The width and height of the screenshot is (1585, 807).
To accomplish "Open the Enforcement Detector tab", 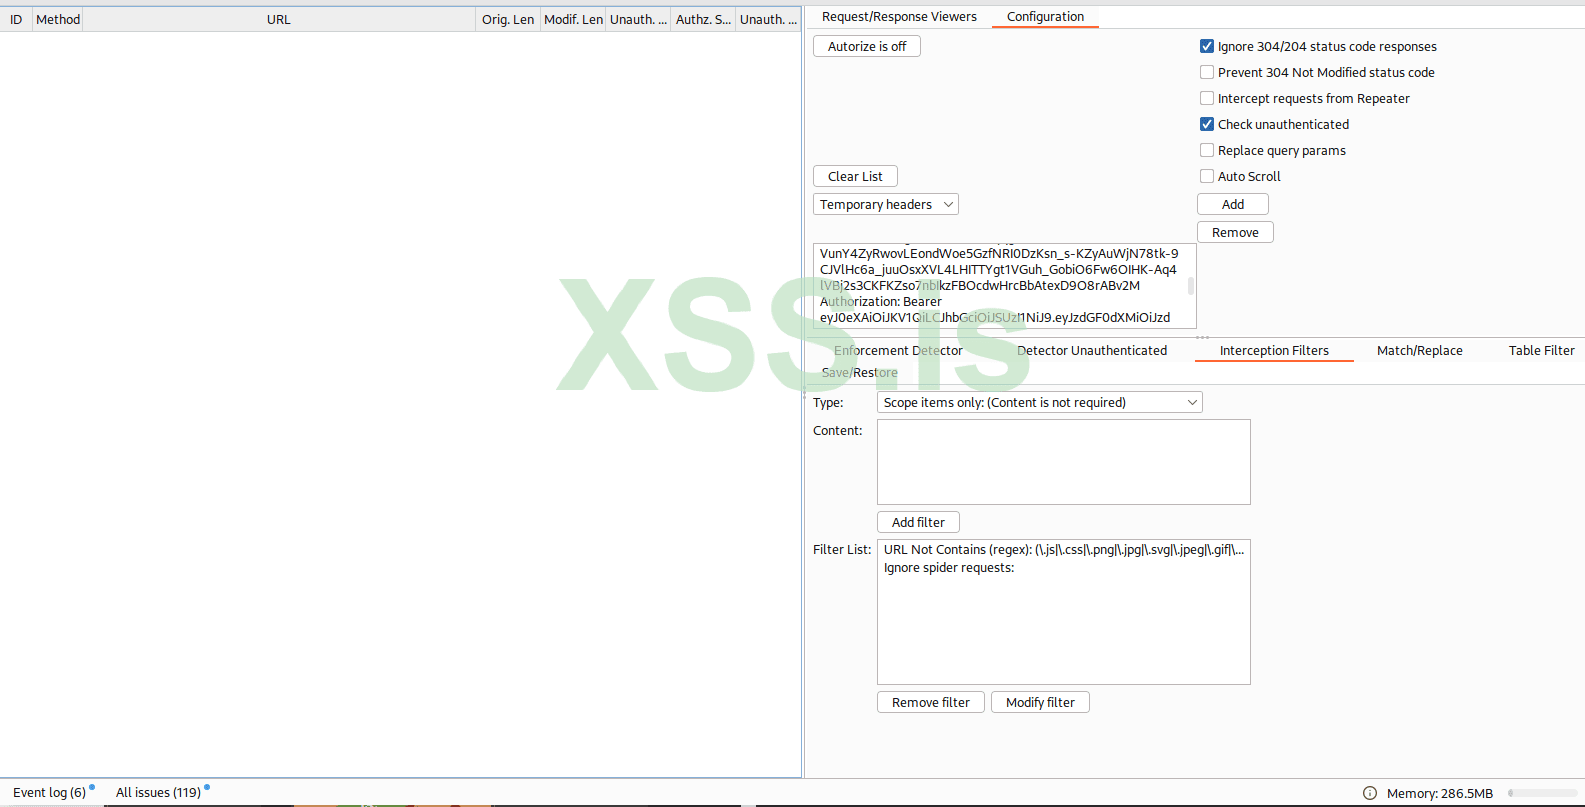I will tap(898, 351).
